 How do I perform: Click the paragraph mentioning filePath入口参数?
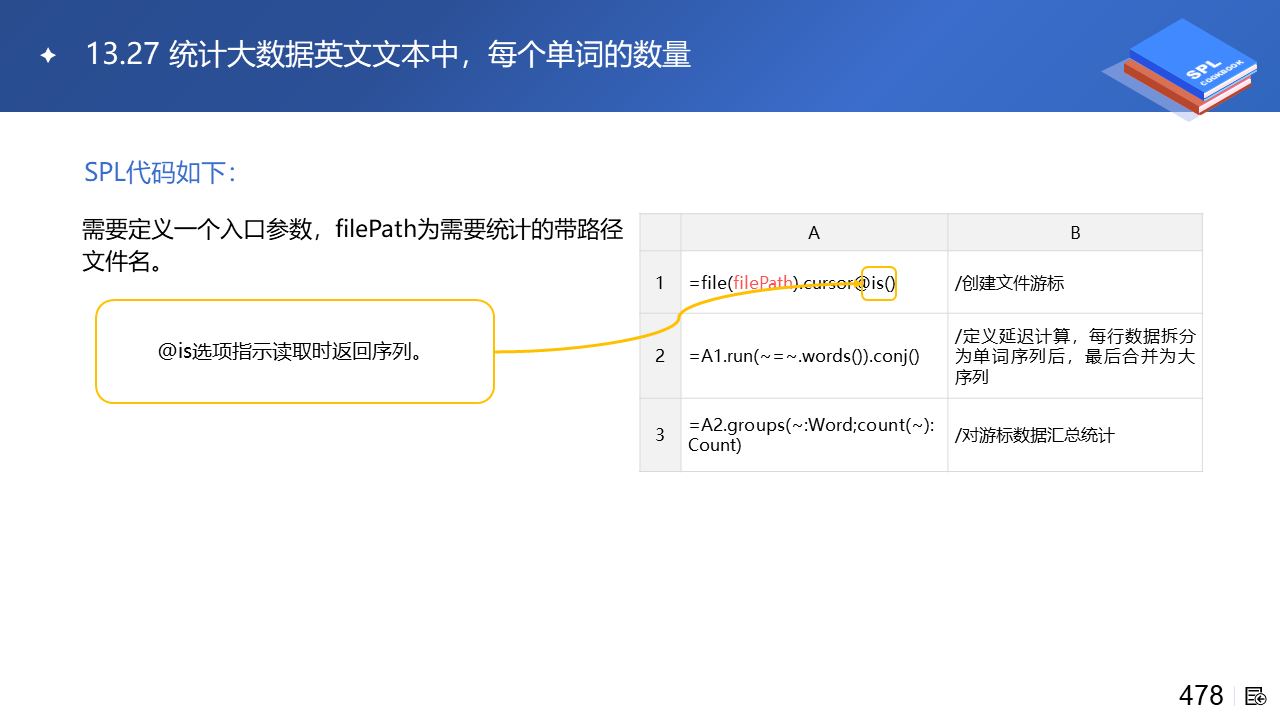click(352, 246)
